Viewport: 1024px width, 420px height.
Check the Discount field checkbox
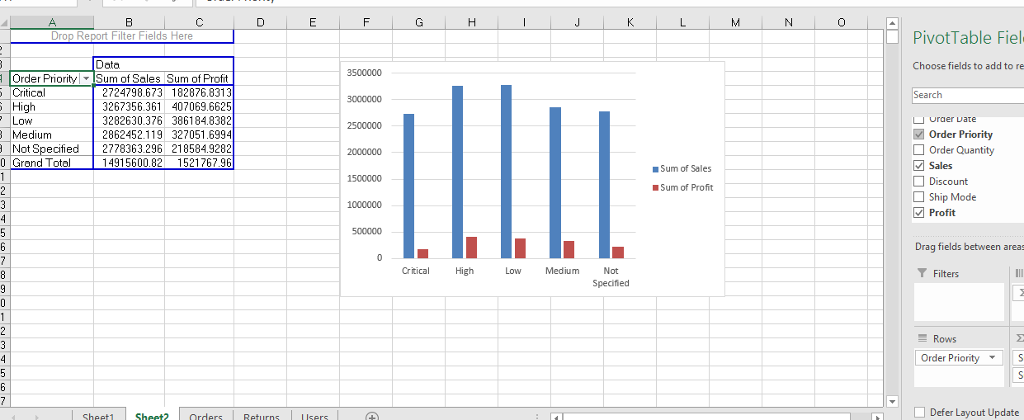(919, 182)
